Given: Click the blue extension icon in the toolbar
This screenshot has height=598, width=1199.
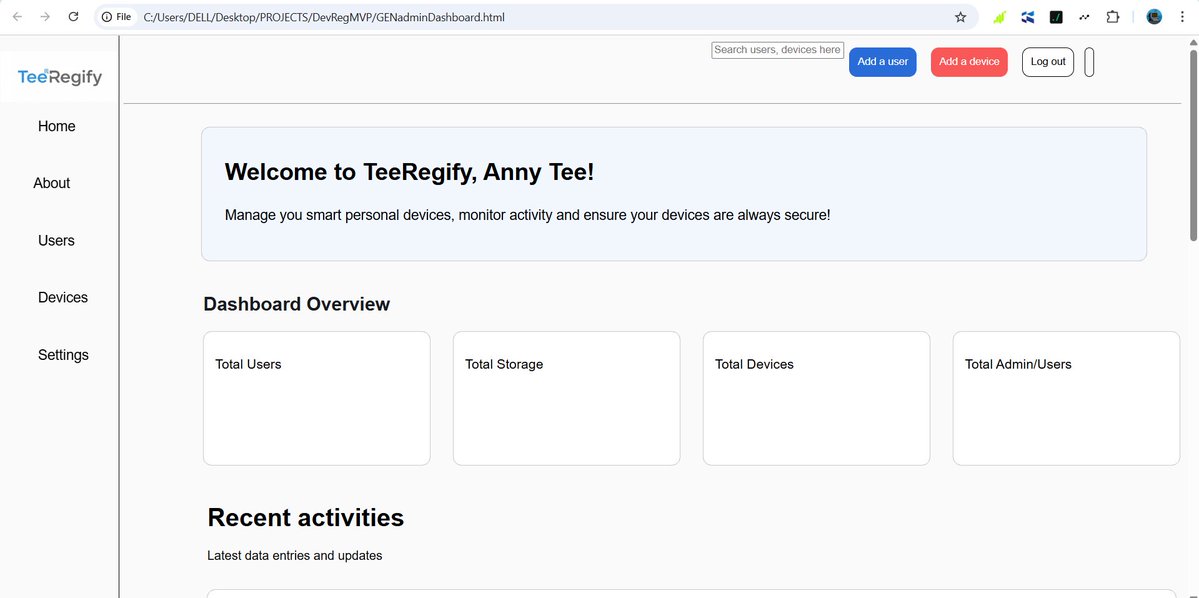Looking at the screenshot, I should click(x=1027, y=17).
